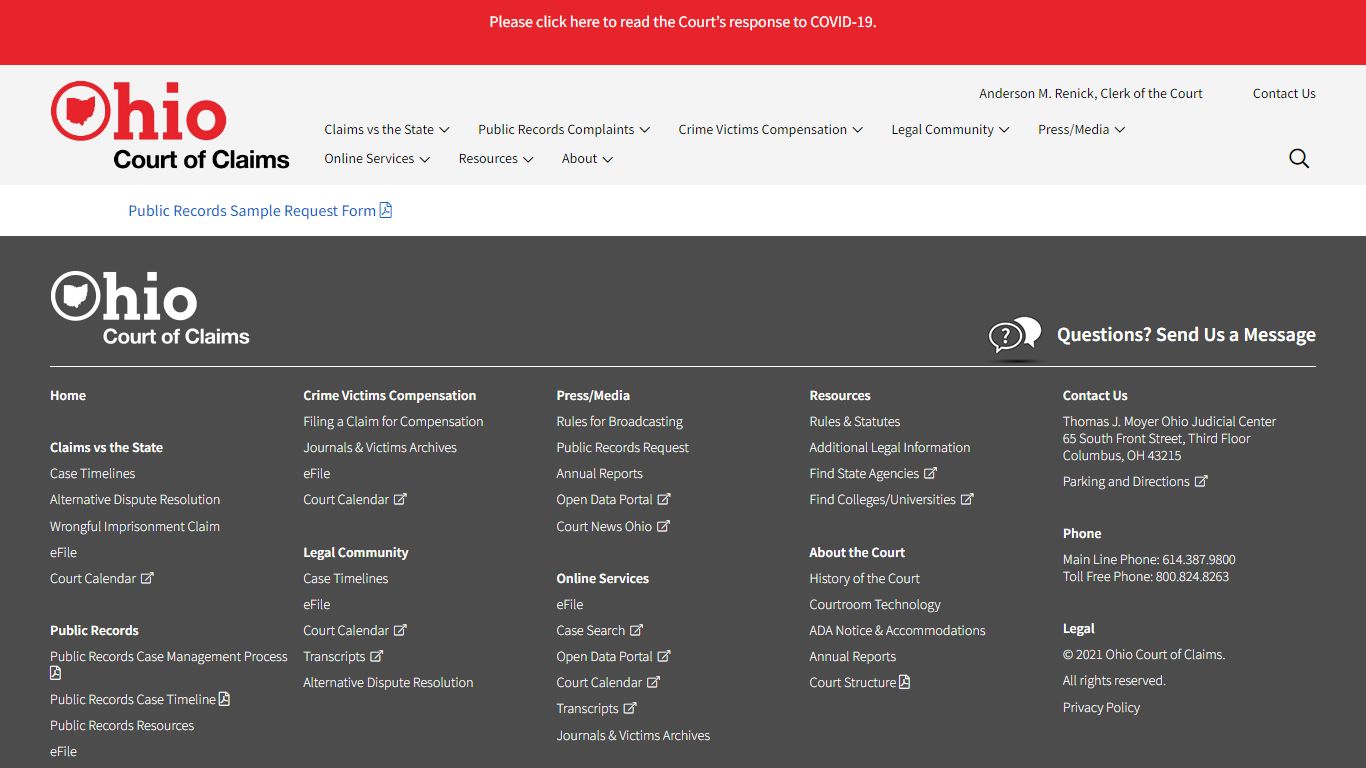Click external link icon beside Parking and Directions
The height and width of the screenshot is (768, 1366).
[x=1201, y=481]
